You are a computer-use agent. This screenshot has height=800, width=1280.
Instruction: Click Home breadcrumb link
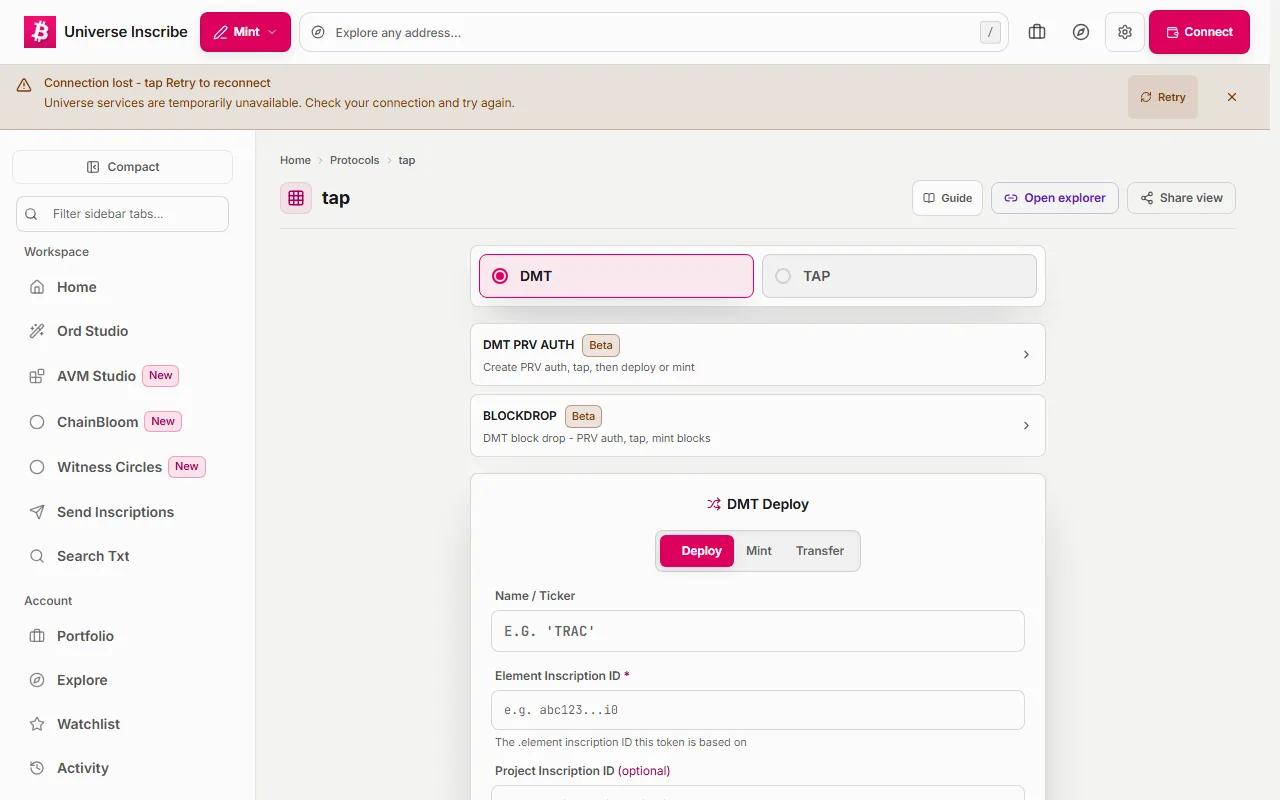point(295,160)
